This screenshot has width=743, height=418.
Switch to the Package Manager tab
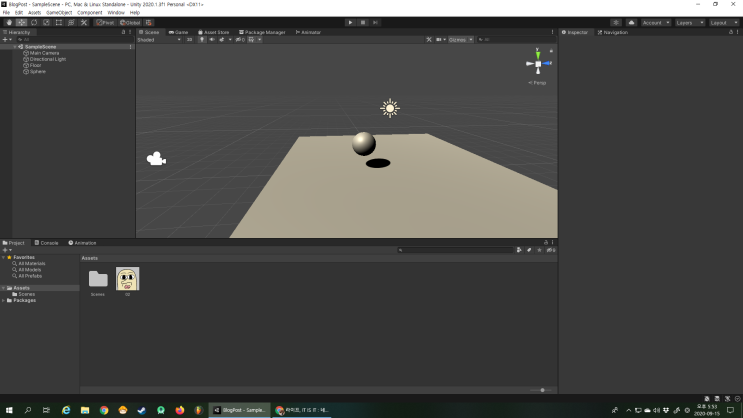(x=262, y=32)
